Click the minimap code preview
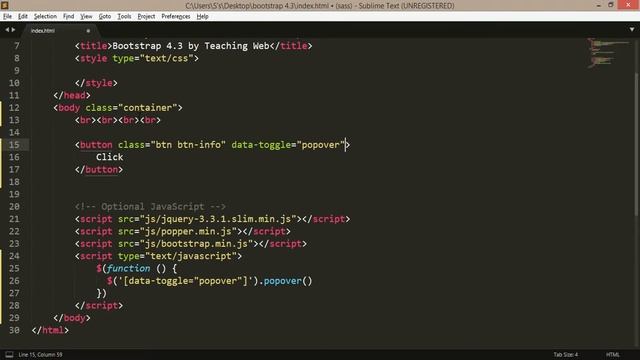The height and width of the screenshot is (360, 640). tap(608, 53)
